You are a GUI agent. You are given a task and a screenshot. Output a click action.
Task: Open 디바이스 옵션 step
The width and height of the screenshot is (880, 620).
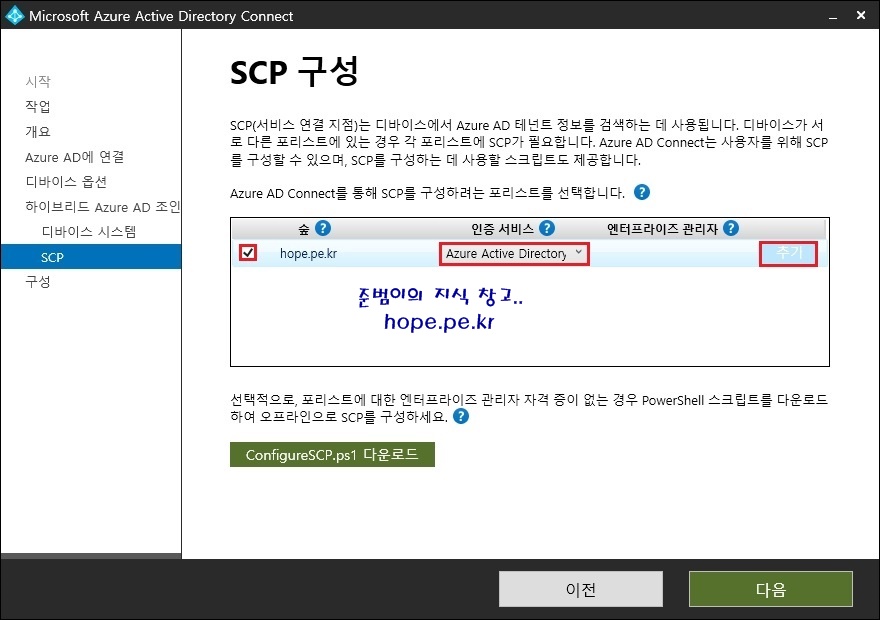click(66, 182)
